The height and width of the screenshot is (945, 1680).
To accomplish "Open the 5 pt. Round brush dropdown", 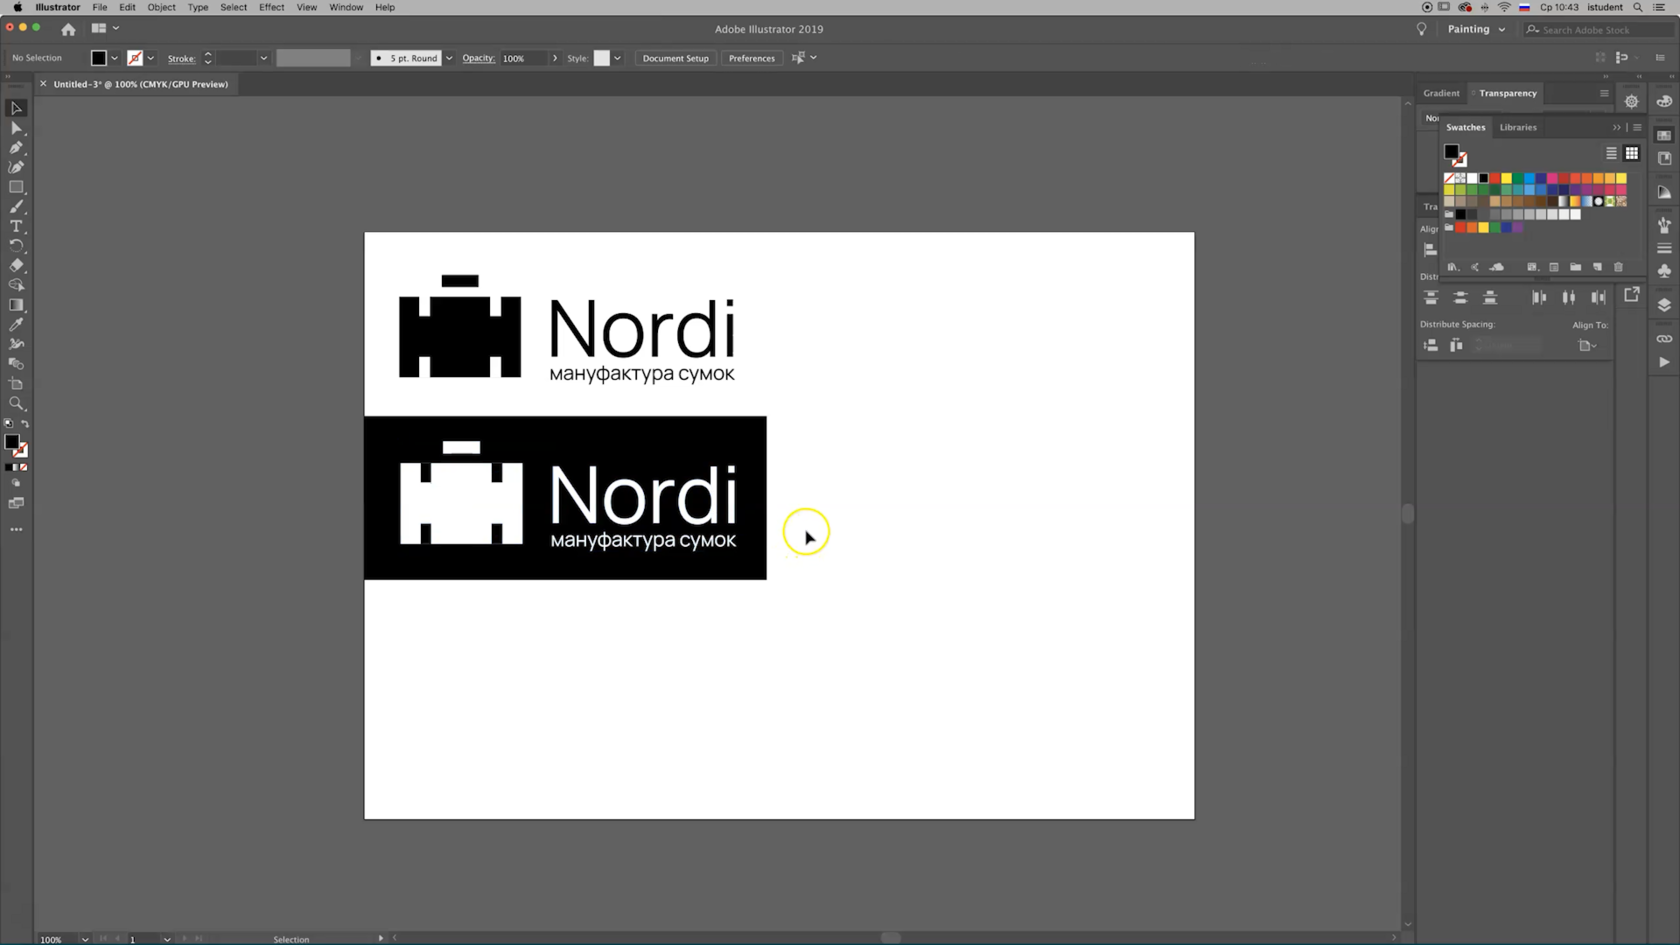I will [449, 58].
